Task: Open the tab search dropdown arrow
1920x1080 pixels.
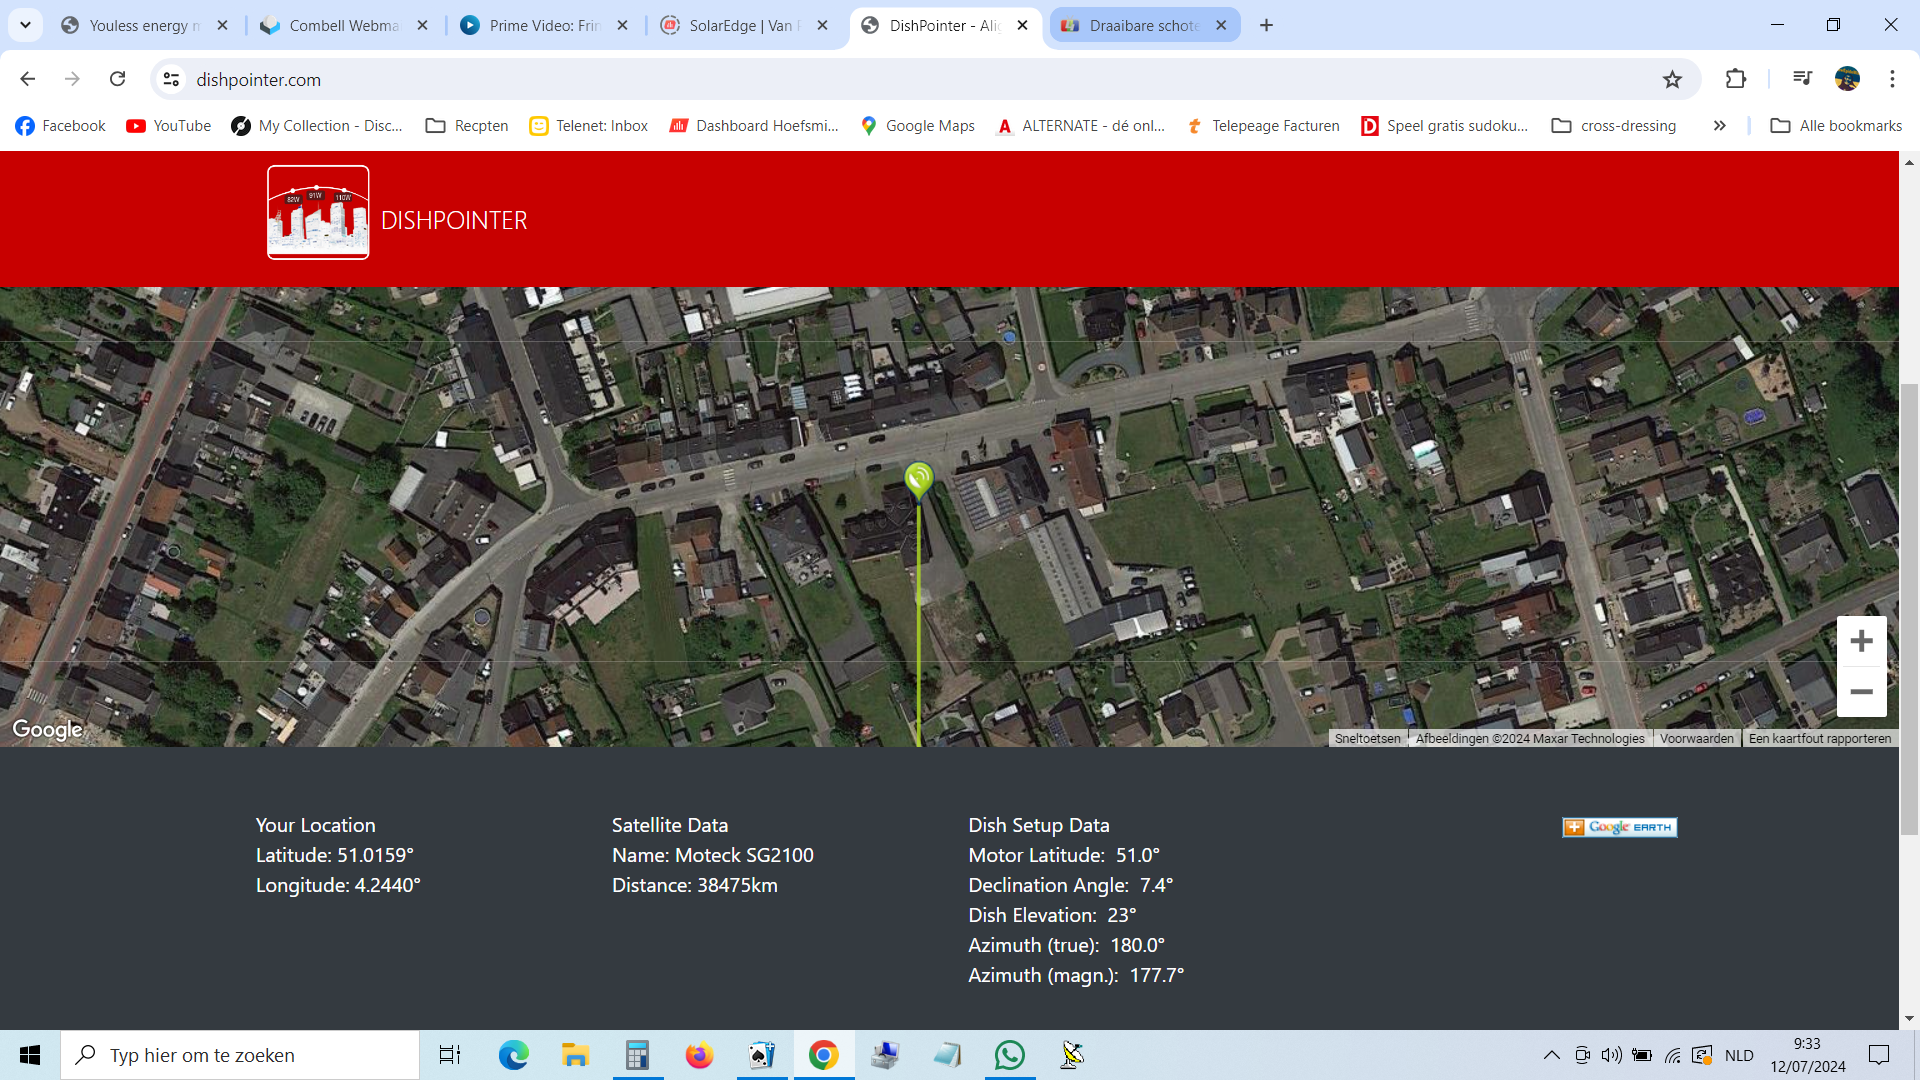Action: click(x=25, y=25)
